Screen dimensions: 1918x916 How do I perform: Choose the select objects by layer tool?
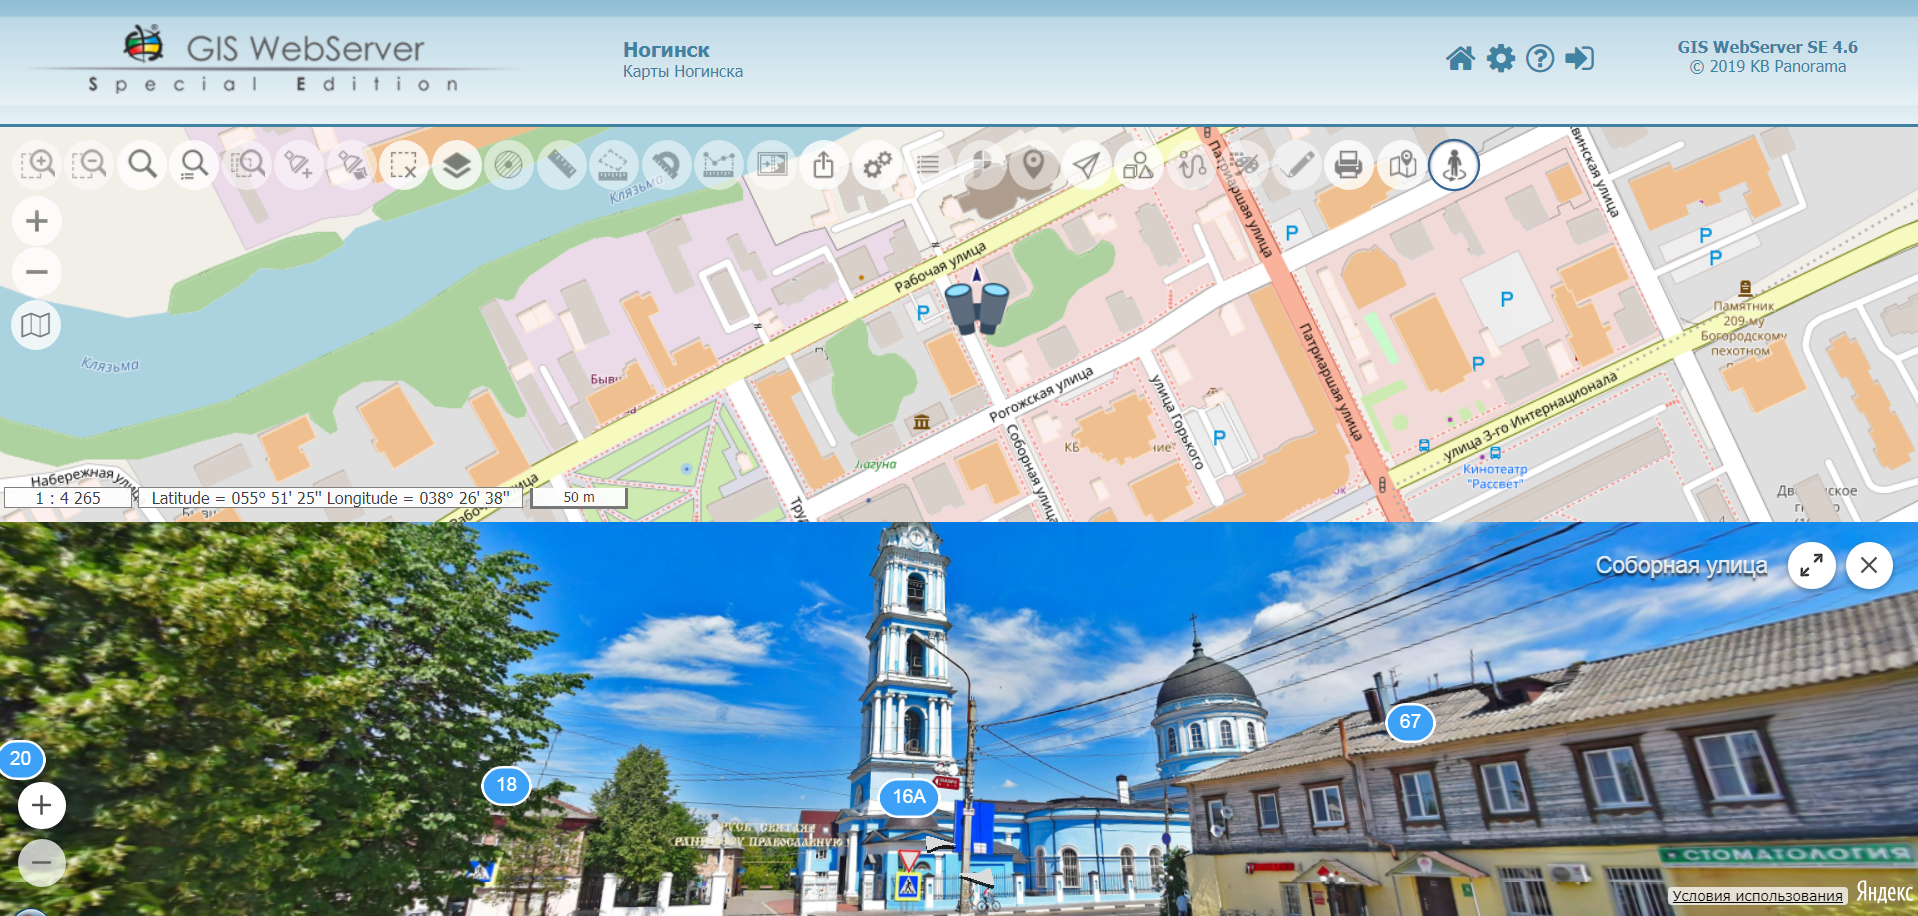pyautogui.click(x=352, y=164)
